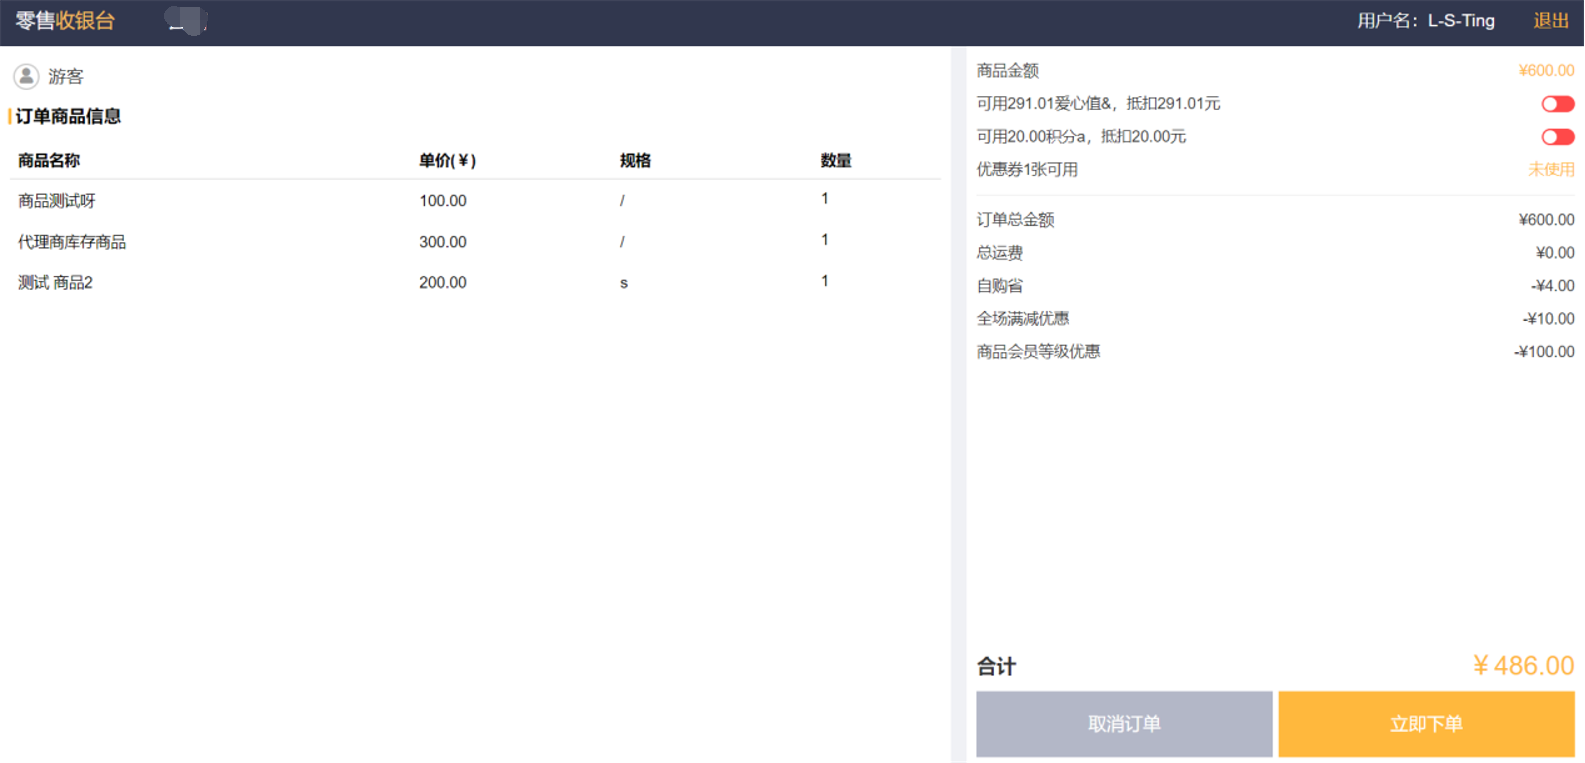Click the blurred store icon in header
Screen dimensions: 1585x763
186,21
